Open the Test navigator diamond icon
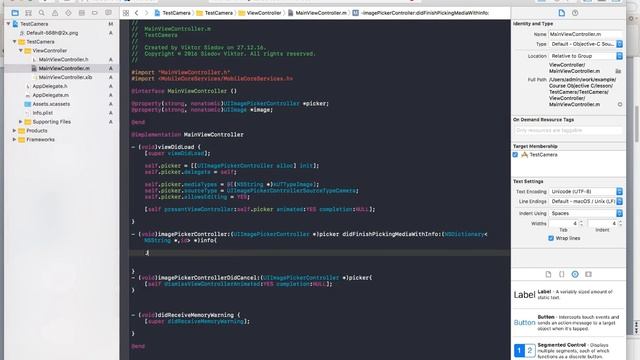This screenshot has height=360, width=640. [x=68, y=13]
